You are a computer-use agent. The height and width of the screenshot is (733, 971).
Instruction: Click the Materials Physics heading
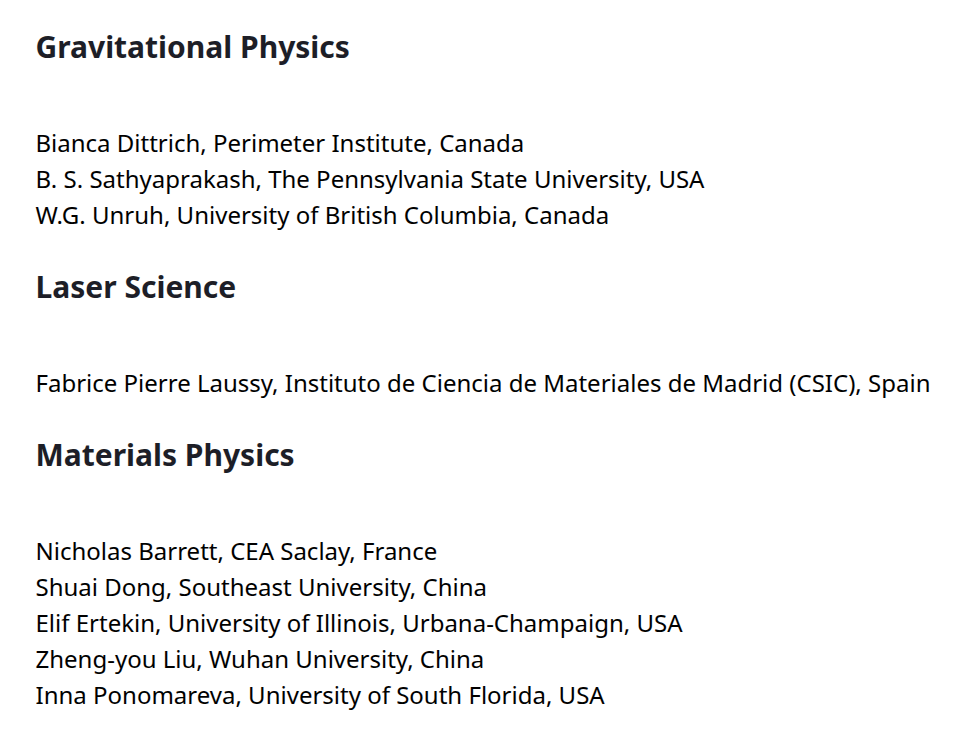pos(165,456)
